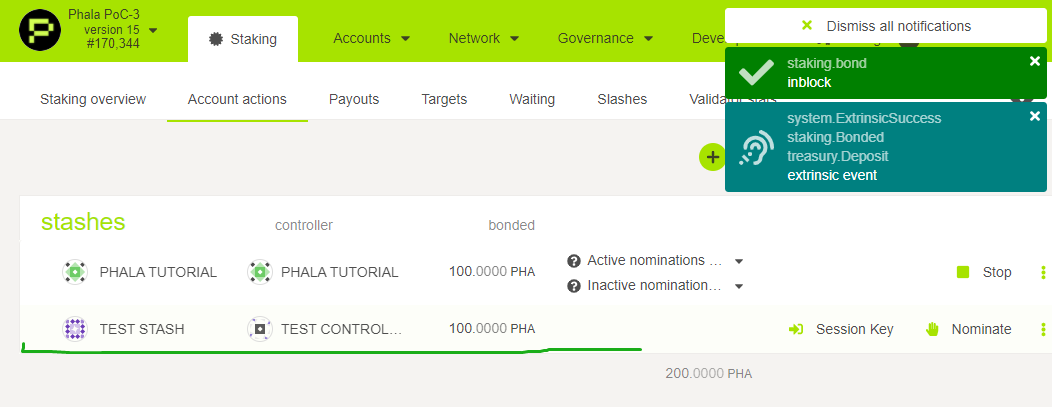Image resolution: width=1052 pixels, height=407 pixels.
Task: Open the Phala PoC-3 chain selector
Action: pyautogui.click(x=153, y=30)
